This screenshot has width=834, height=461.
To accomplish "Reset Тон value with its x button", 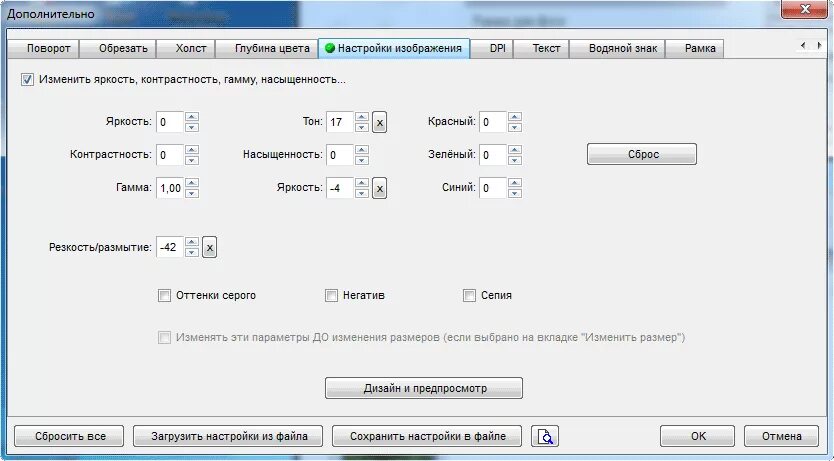I will coord(379,122).
